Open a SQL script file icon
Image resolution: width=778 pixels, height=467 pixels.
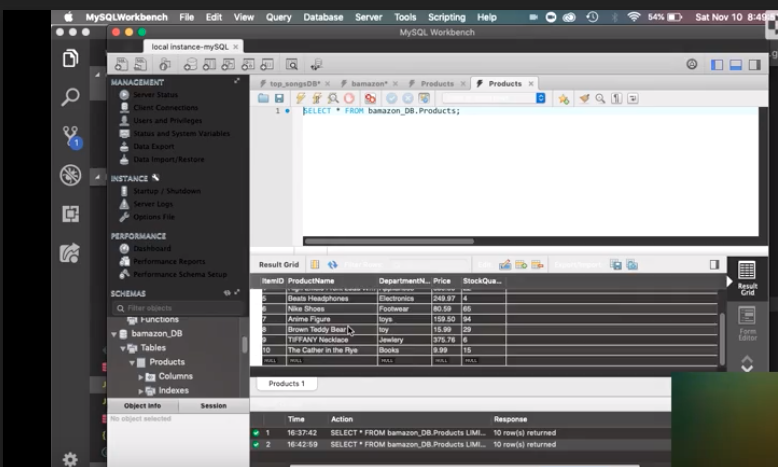[264, 99]
